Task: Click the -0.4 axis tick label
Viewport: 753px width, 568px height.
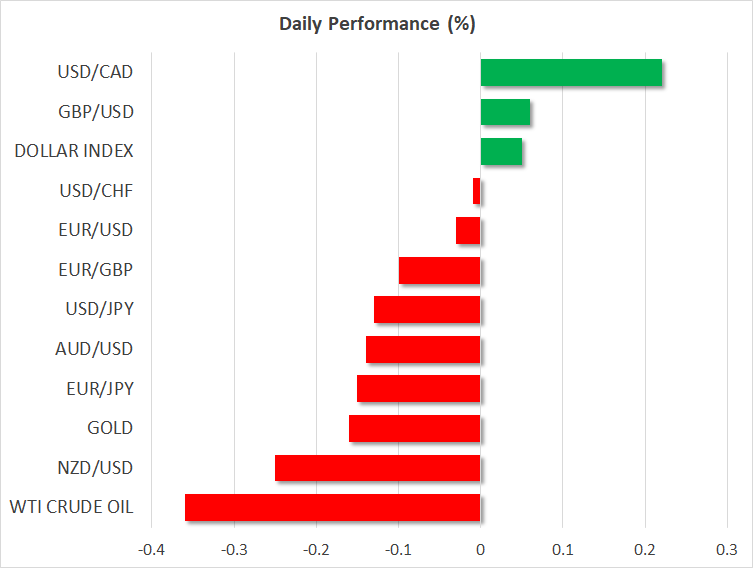Action: (x=152, y=549)
